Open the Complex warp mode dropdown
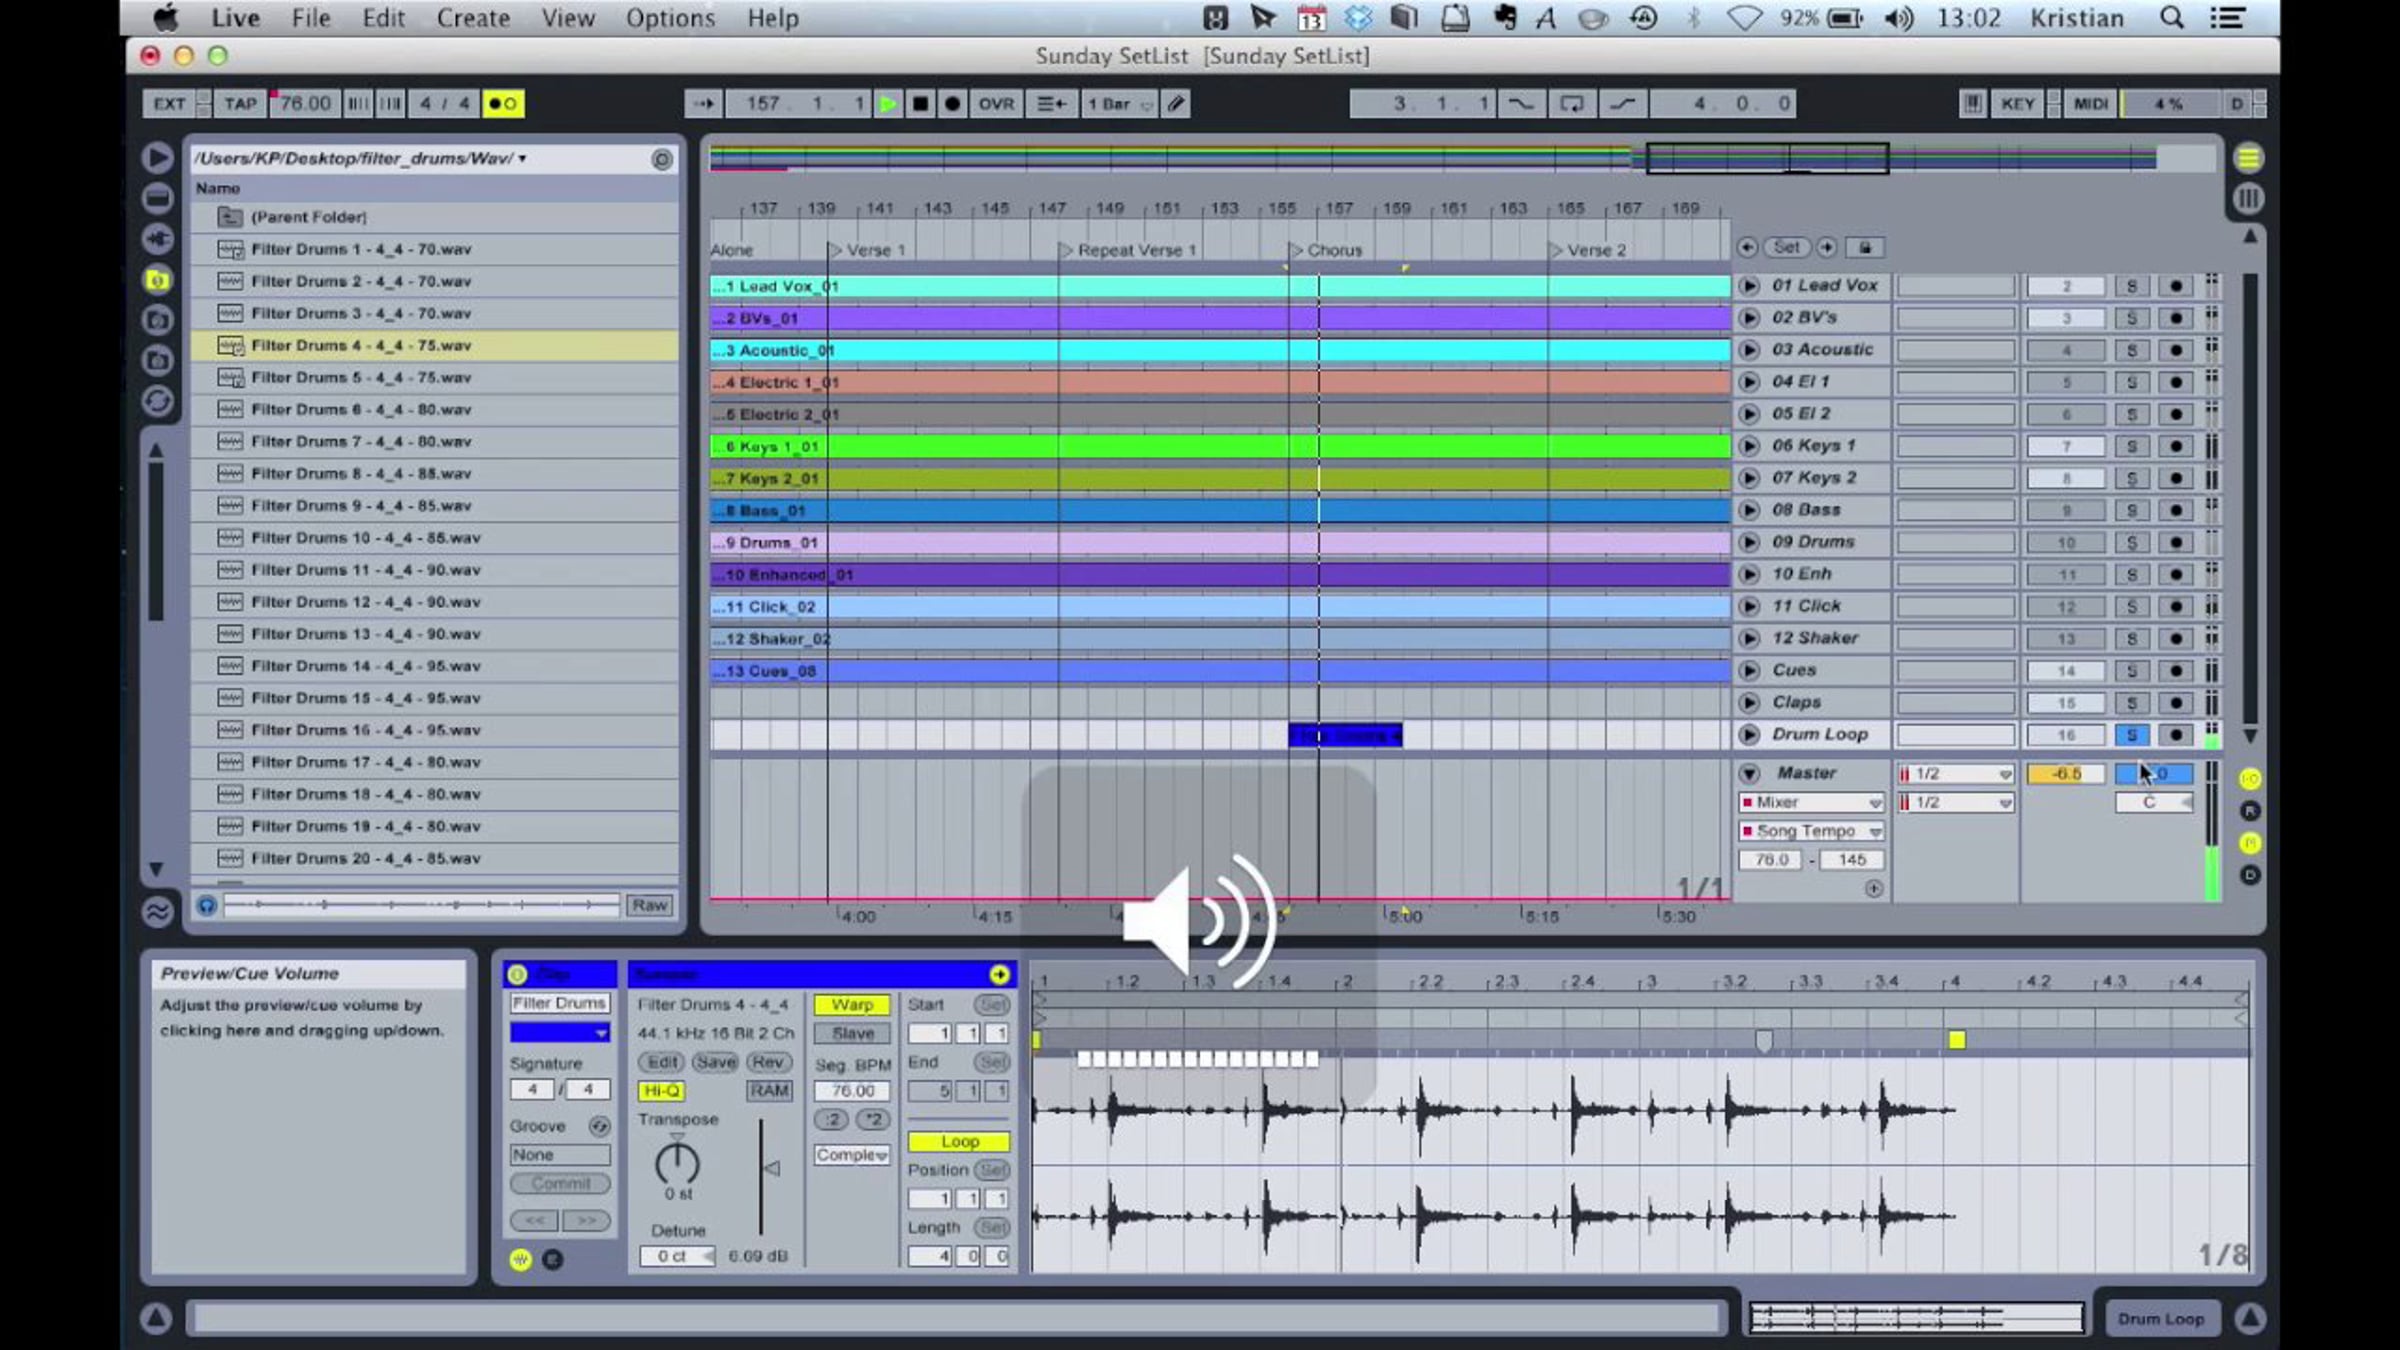The width and height of the screenshot is (2400, 1350). pos(851,1155)
